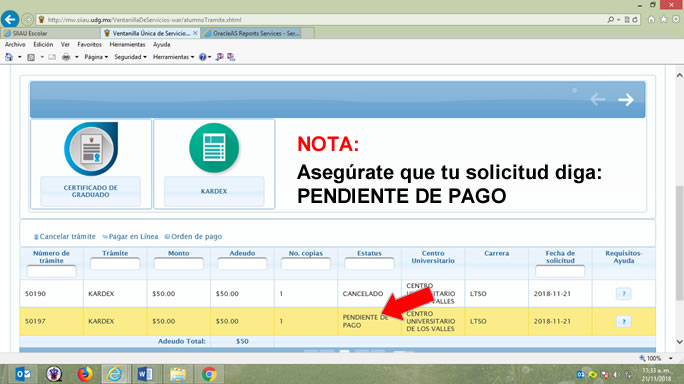684x384 pixels.
Task: Click the Certificado de Graduado label button
Action: [x=91, y=191]
